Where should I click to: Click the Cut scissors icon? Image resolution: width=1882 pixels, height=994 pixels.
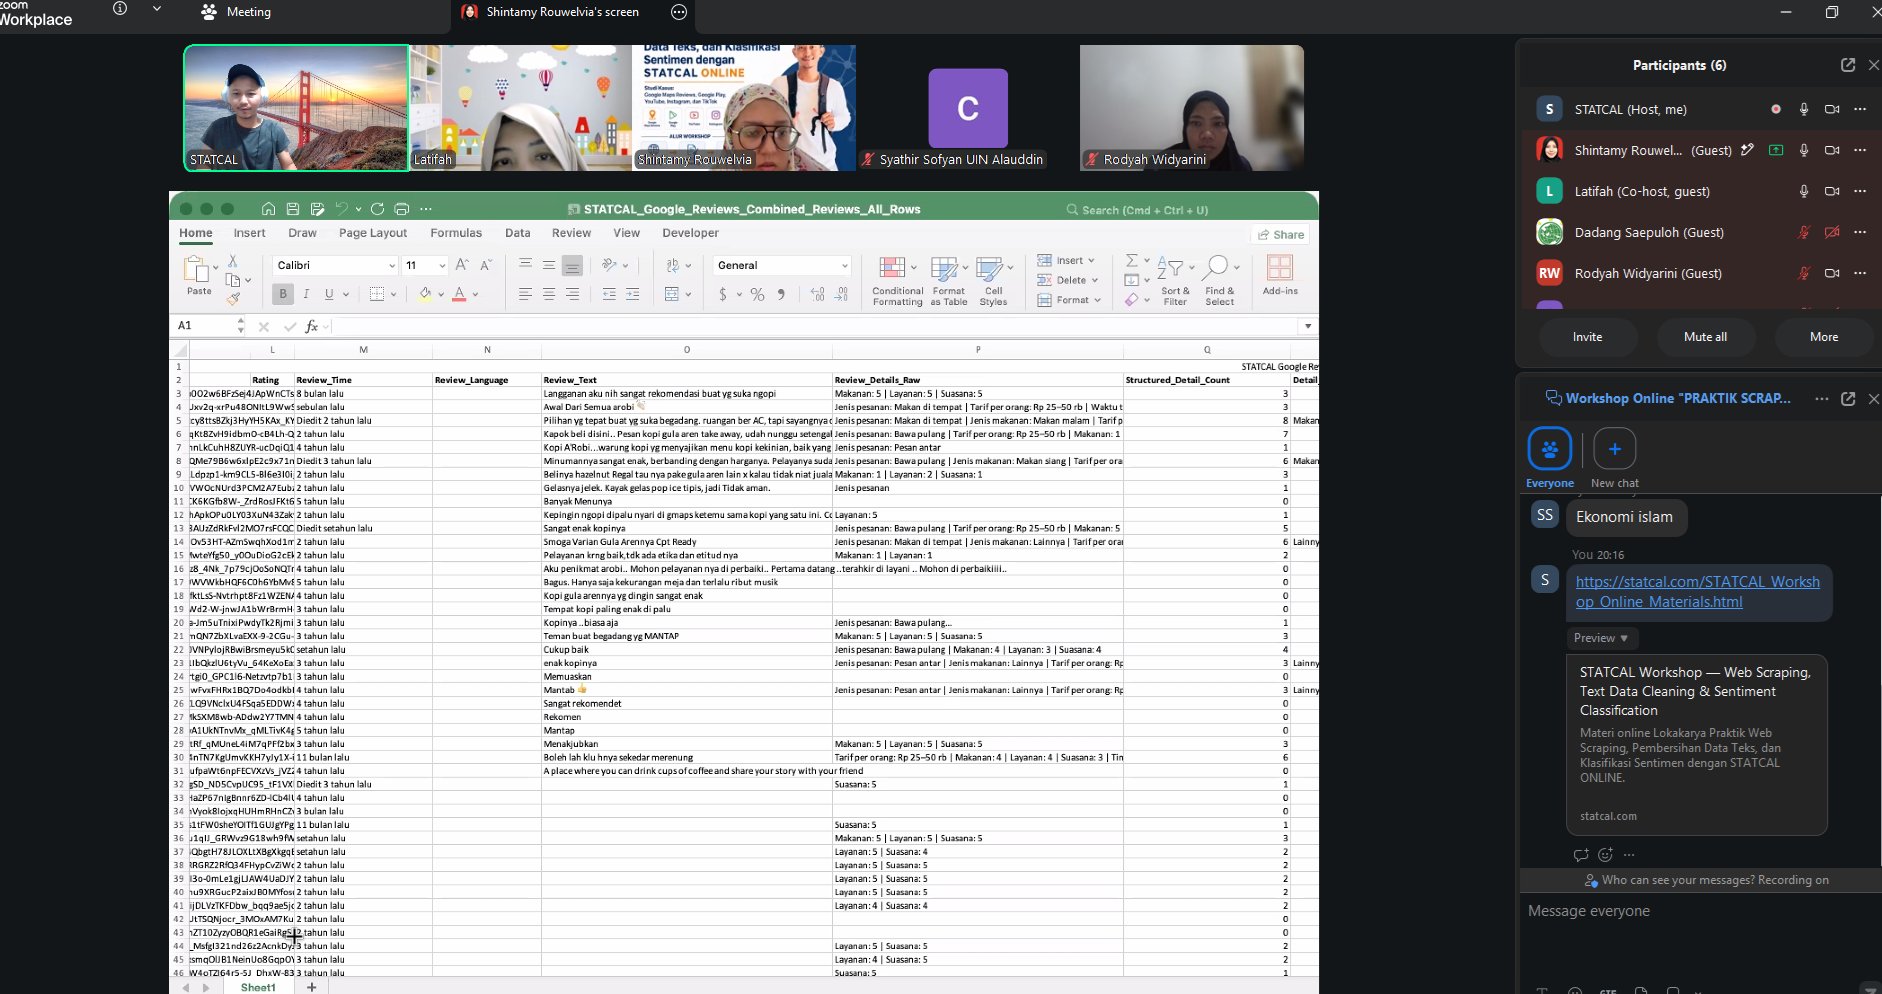tap(233, 261)
